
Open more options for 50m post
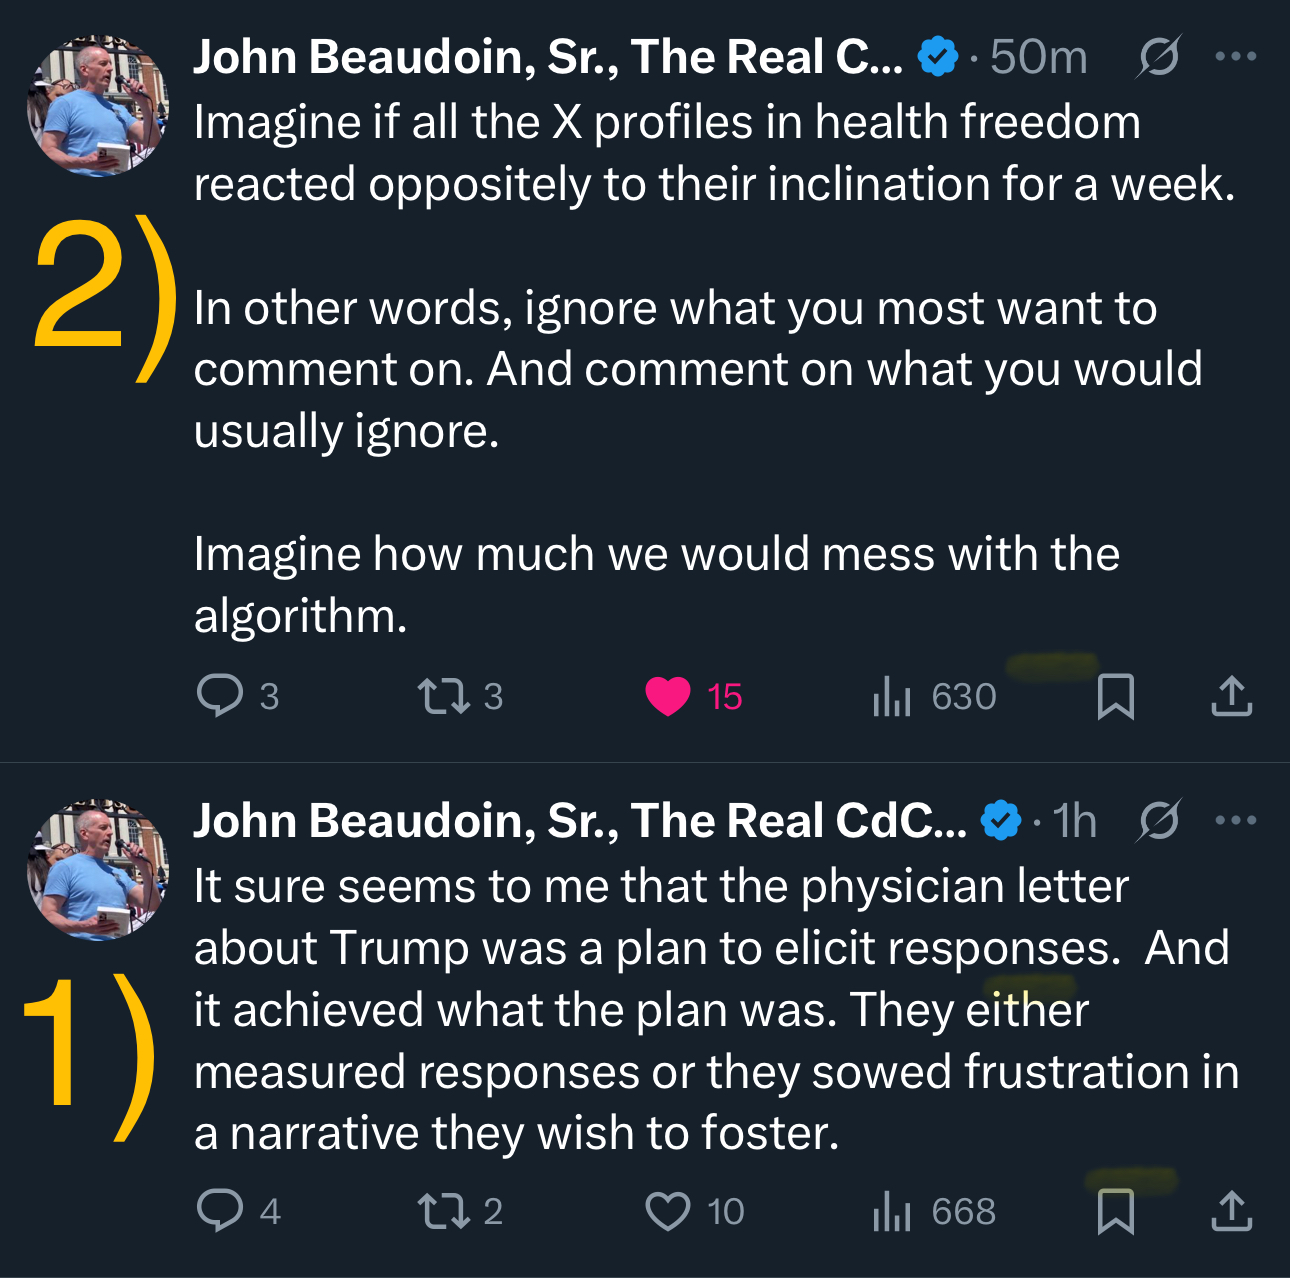tap(1235, 57)
